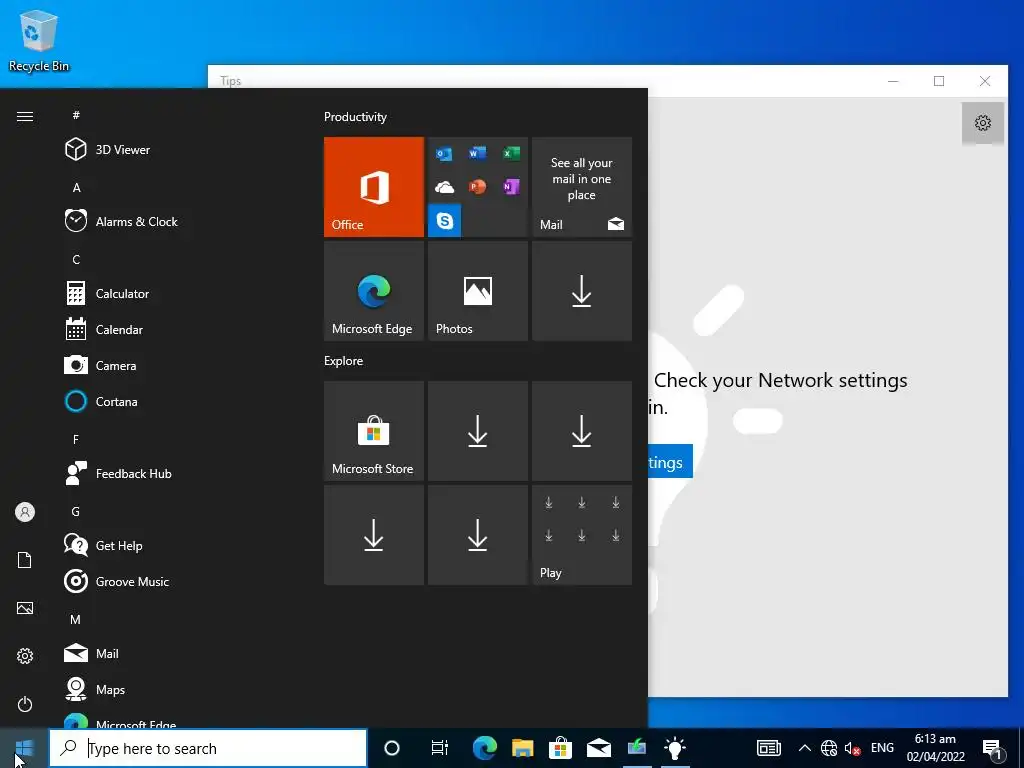Screen dimensions: 1024x768
Task: Open Microsoft Store on taskbar
Action: pos(560,748)
